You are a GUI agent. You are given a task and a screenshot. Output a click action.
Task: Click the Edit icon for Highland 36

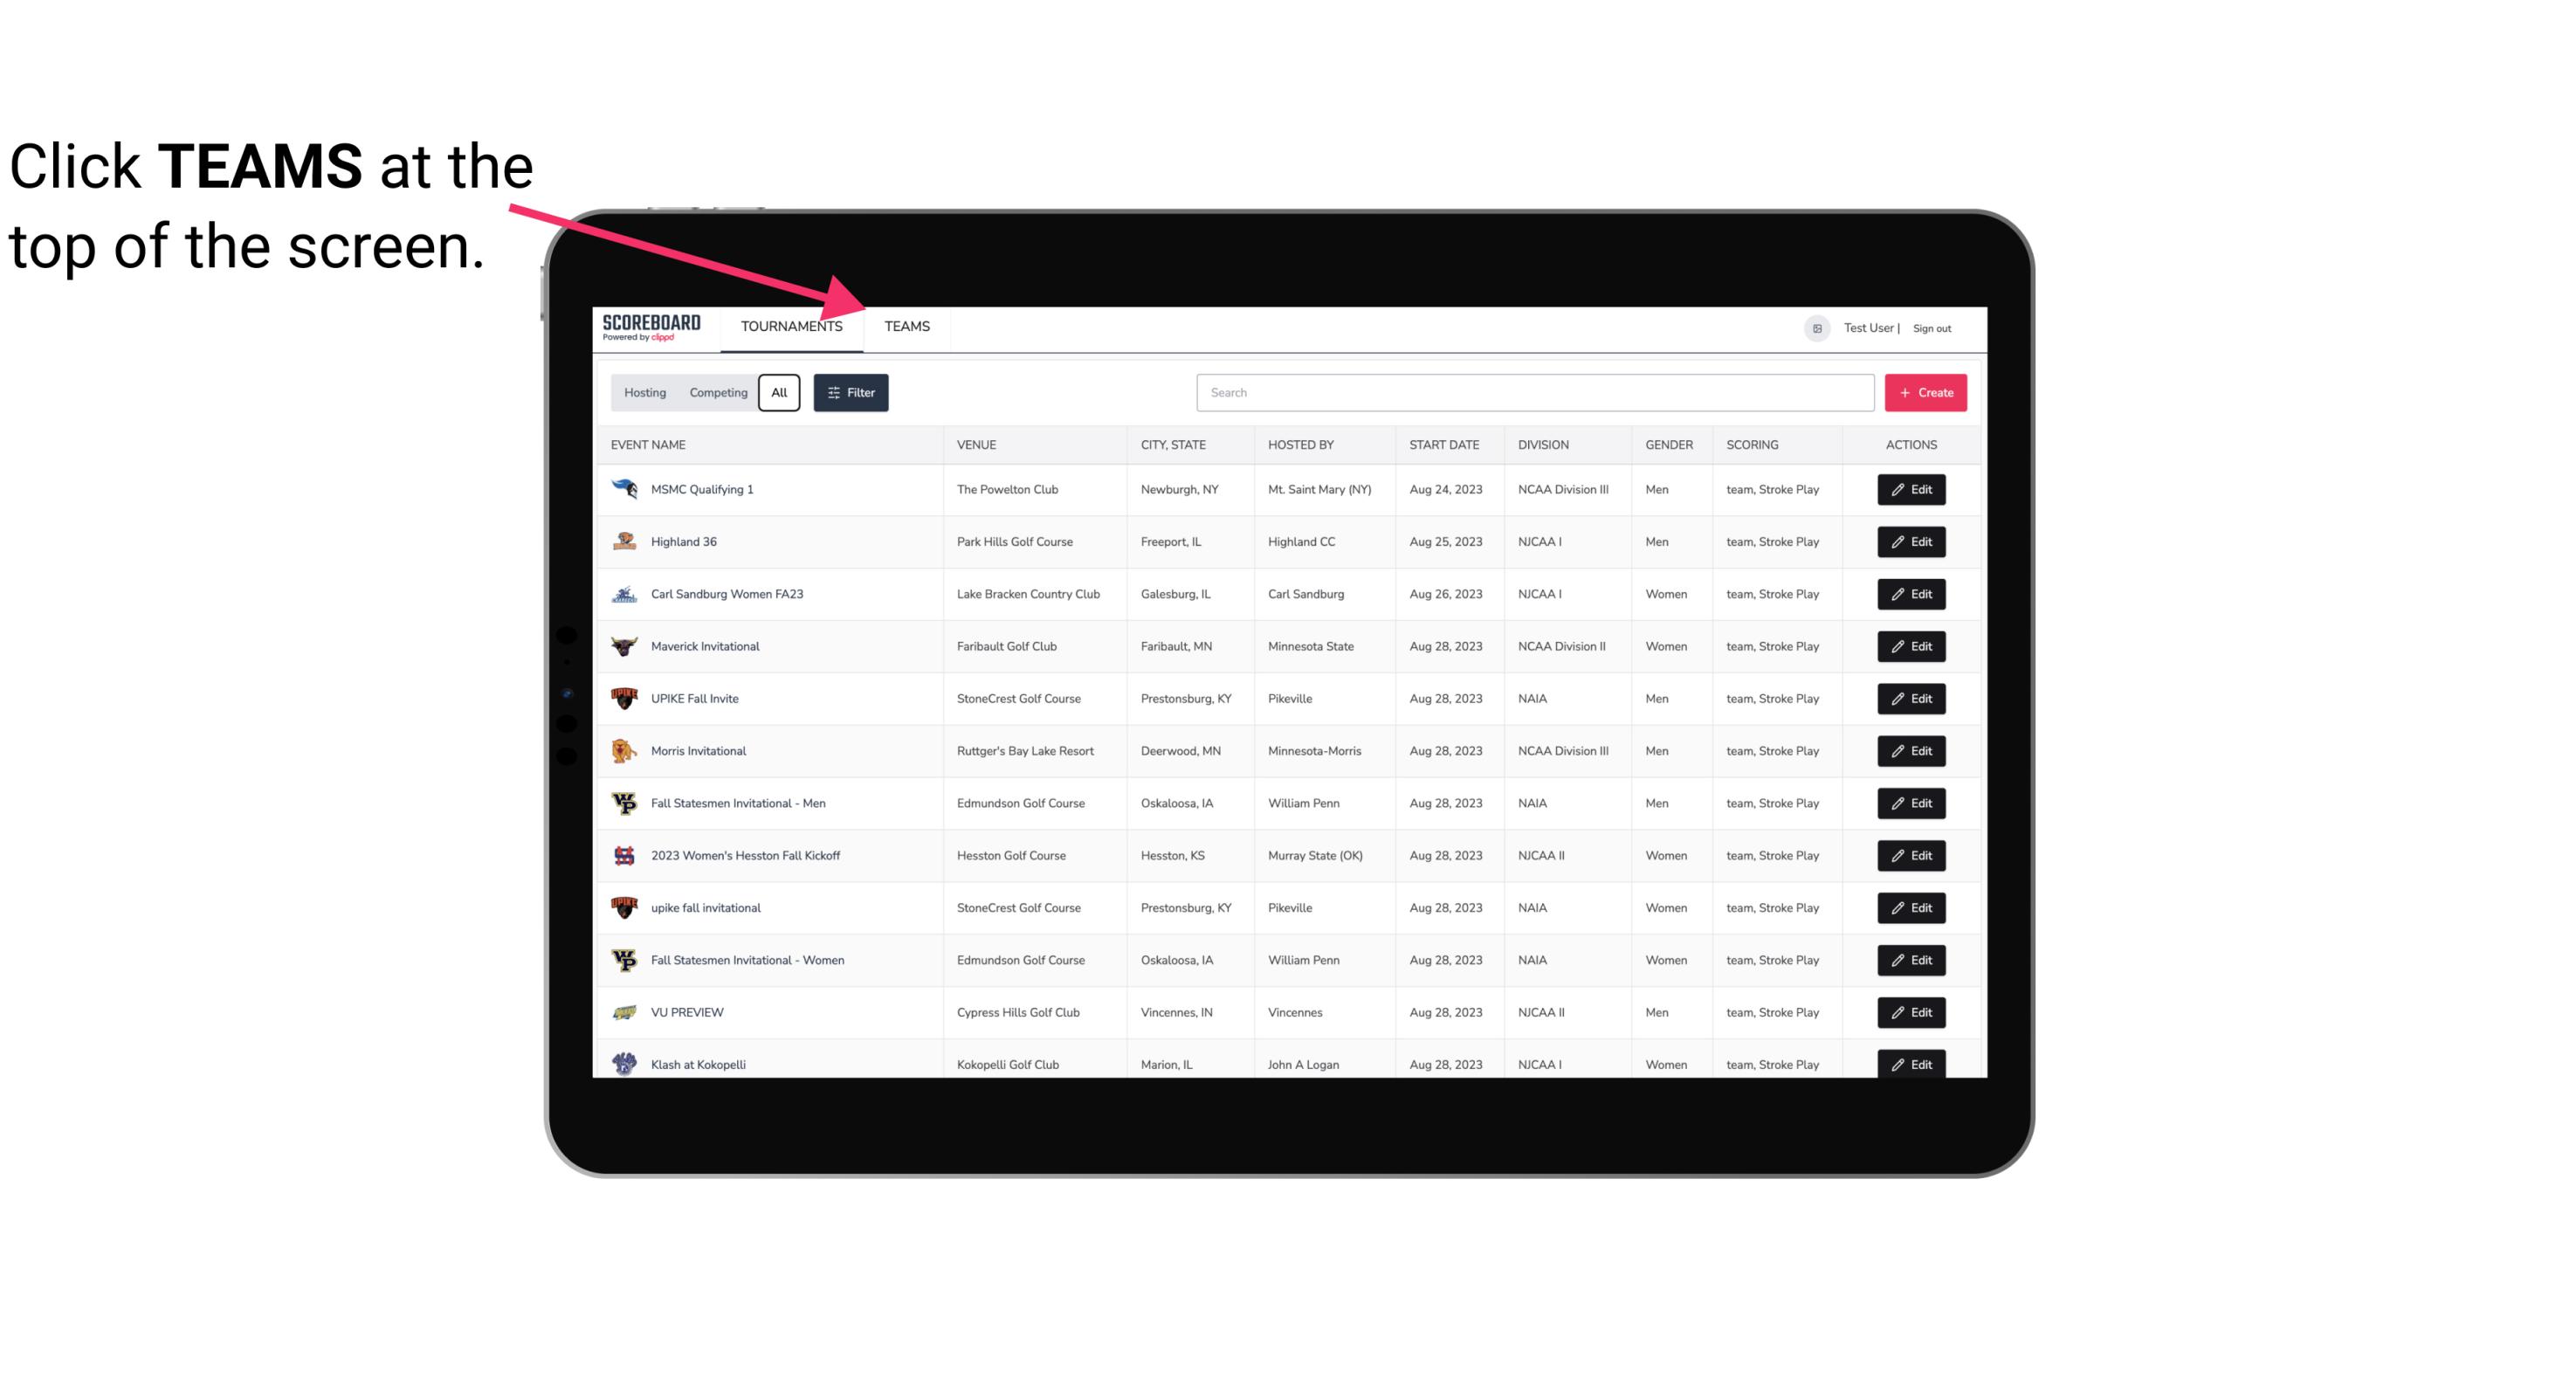tap(1911, 541)
